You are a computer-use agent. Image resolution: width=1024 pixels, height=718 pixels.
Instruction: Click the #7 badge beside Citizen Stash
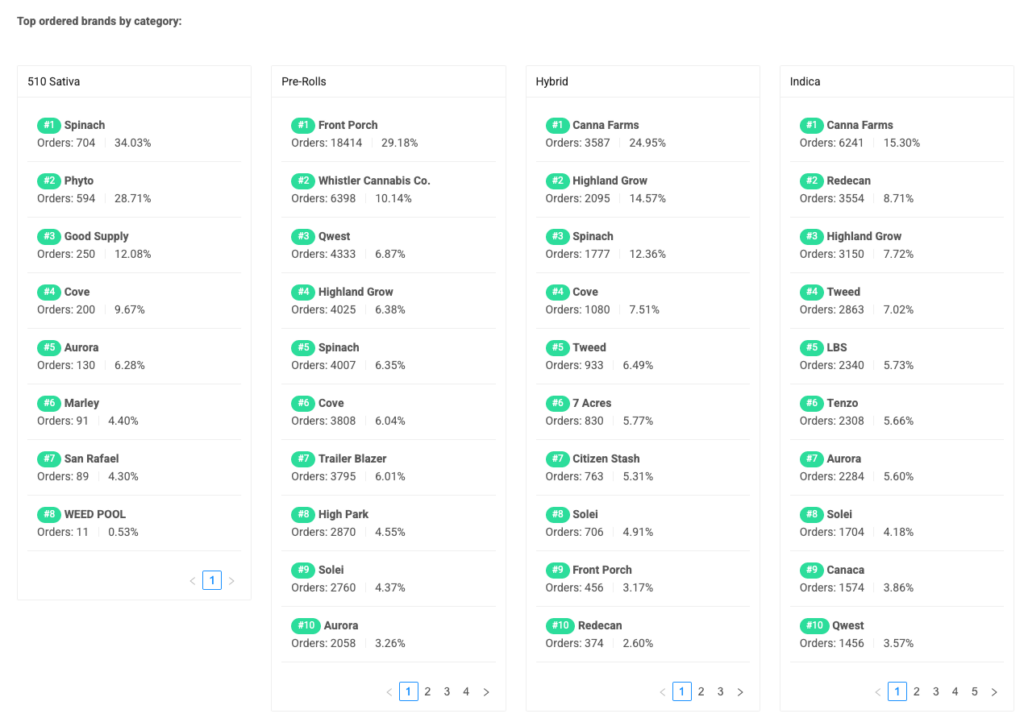click(x=558, y=459)
